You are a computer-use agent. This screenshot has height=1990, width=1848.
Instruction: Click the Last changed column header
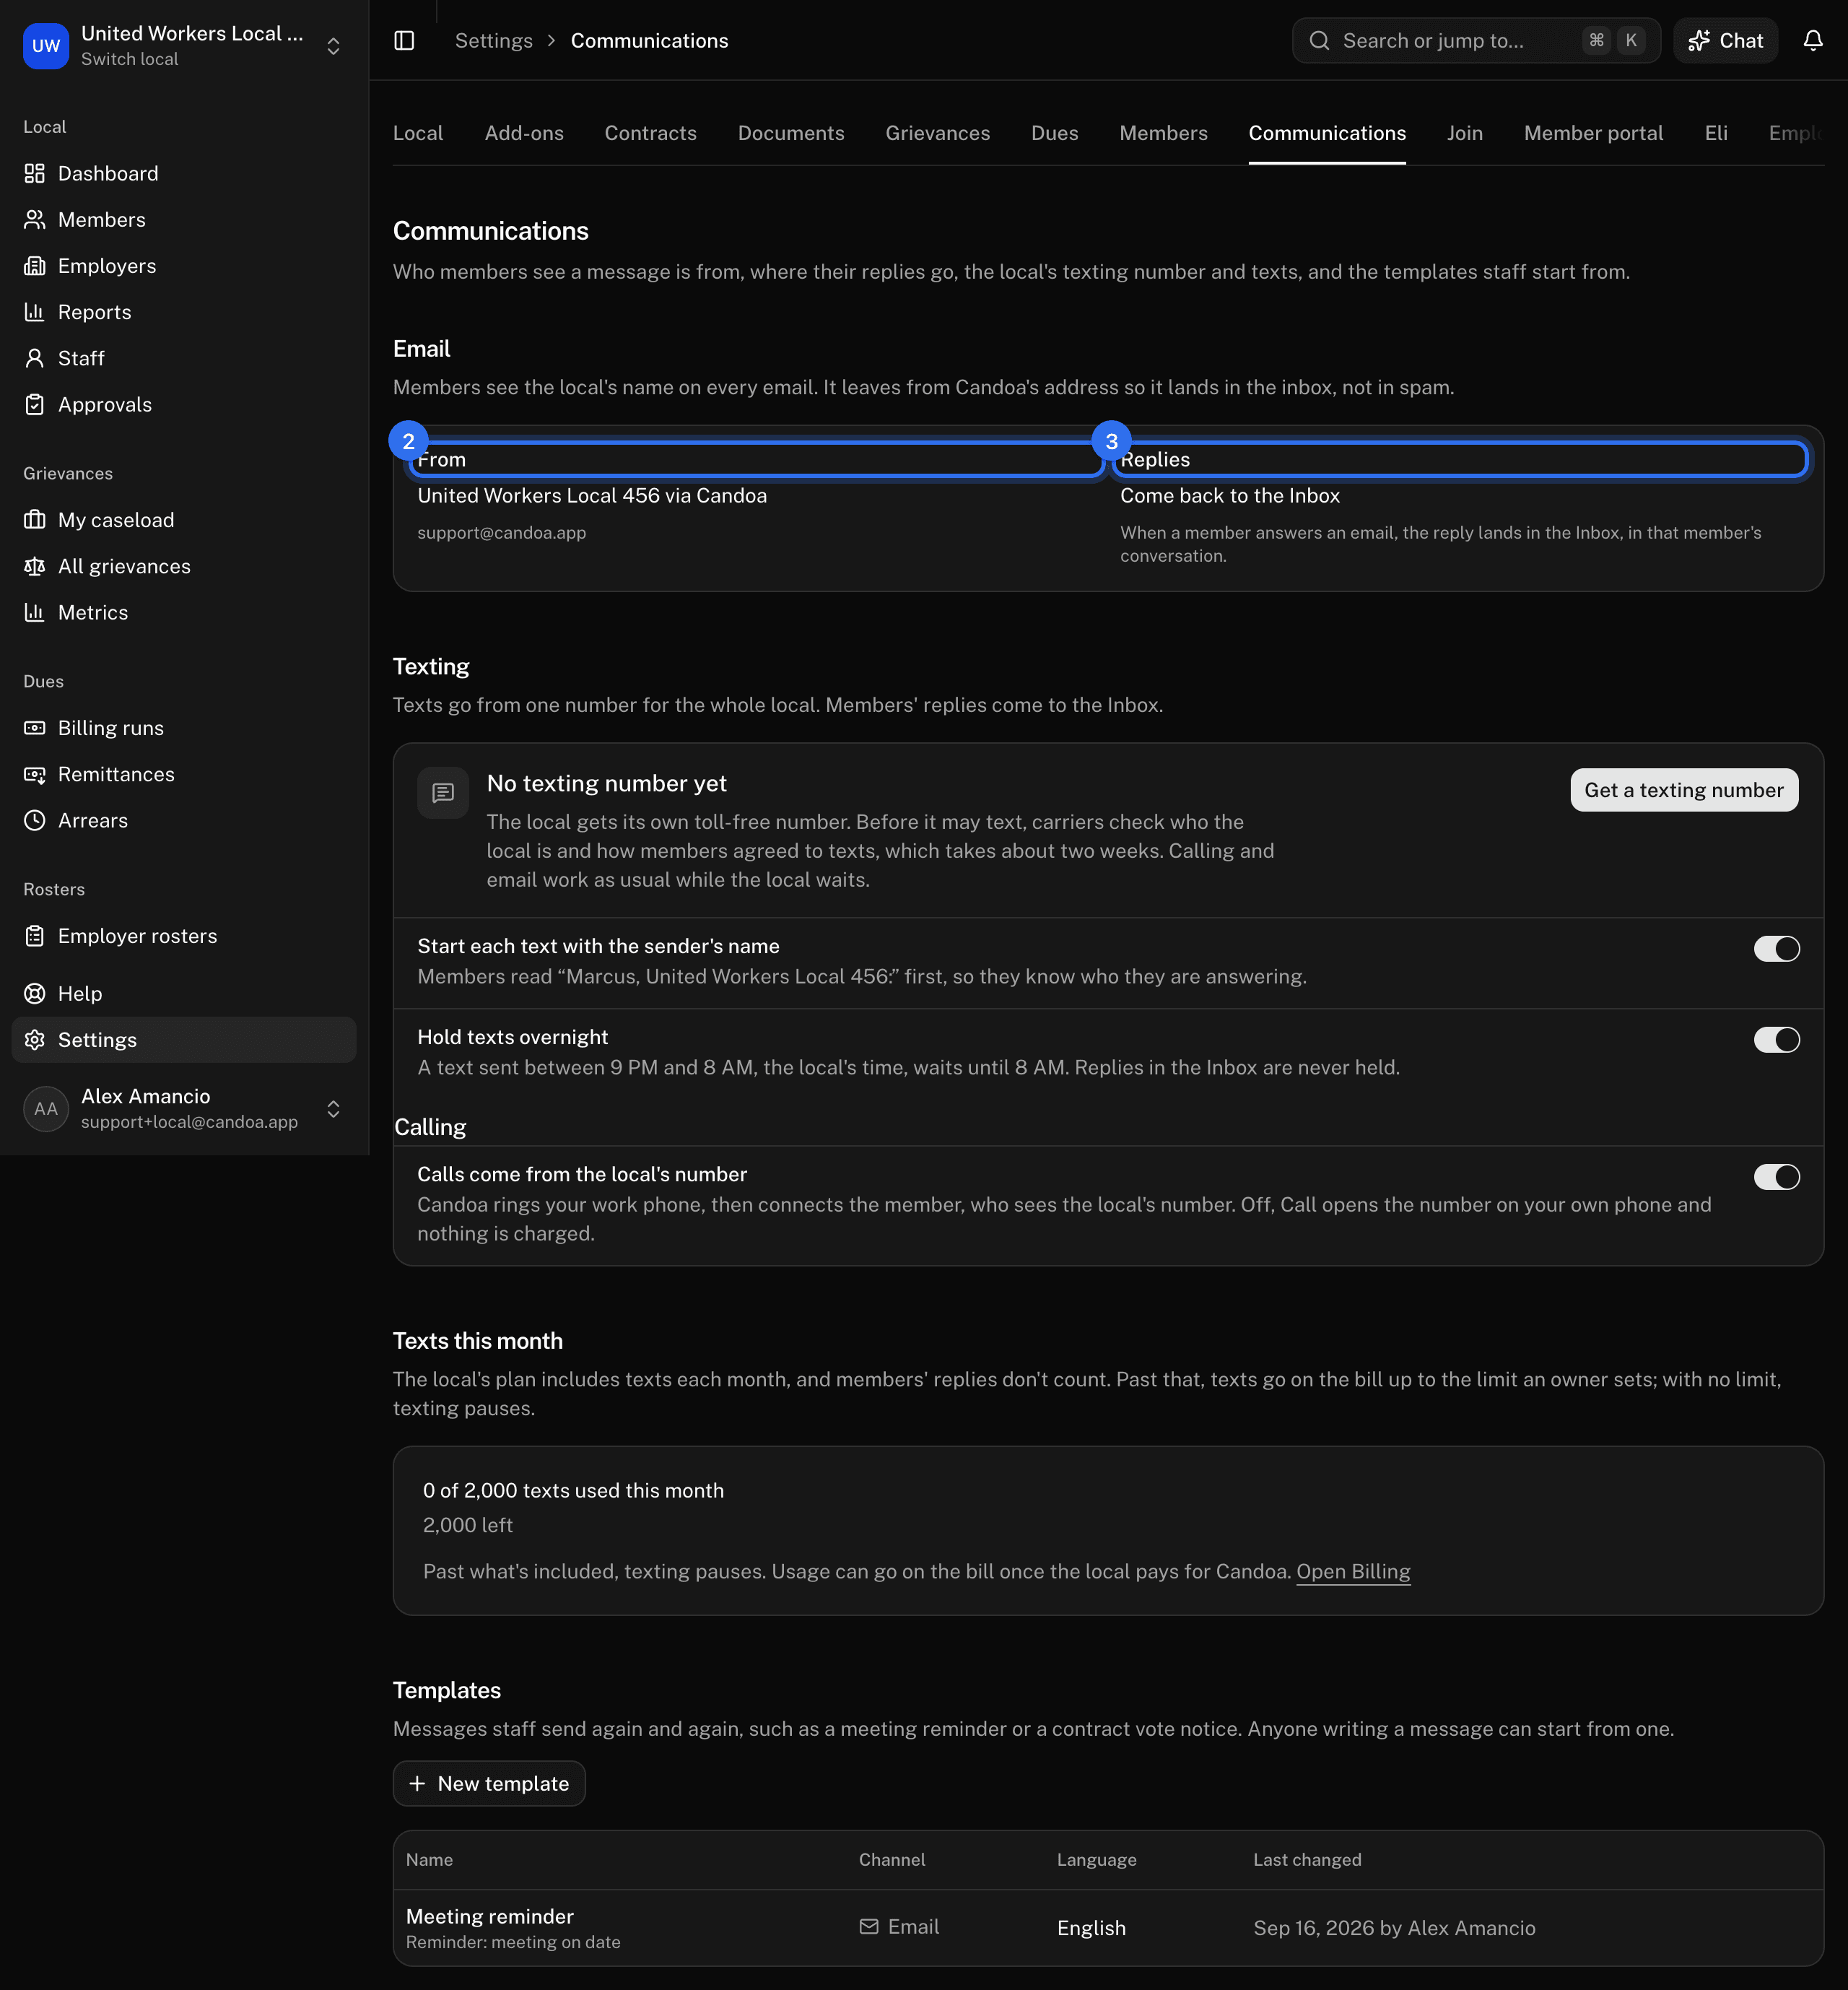(1307, 1859)
